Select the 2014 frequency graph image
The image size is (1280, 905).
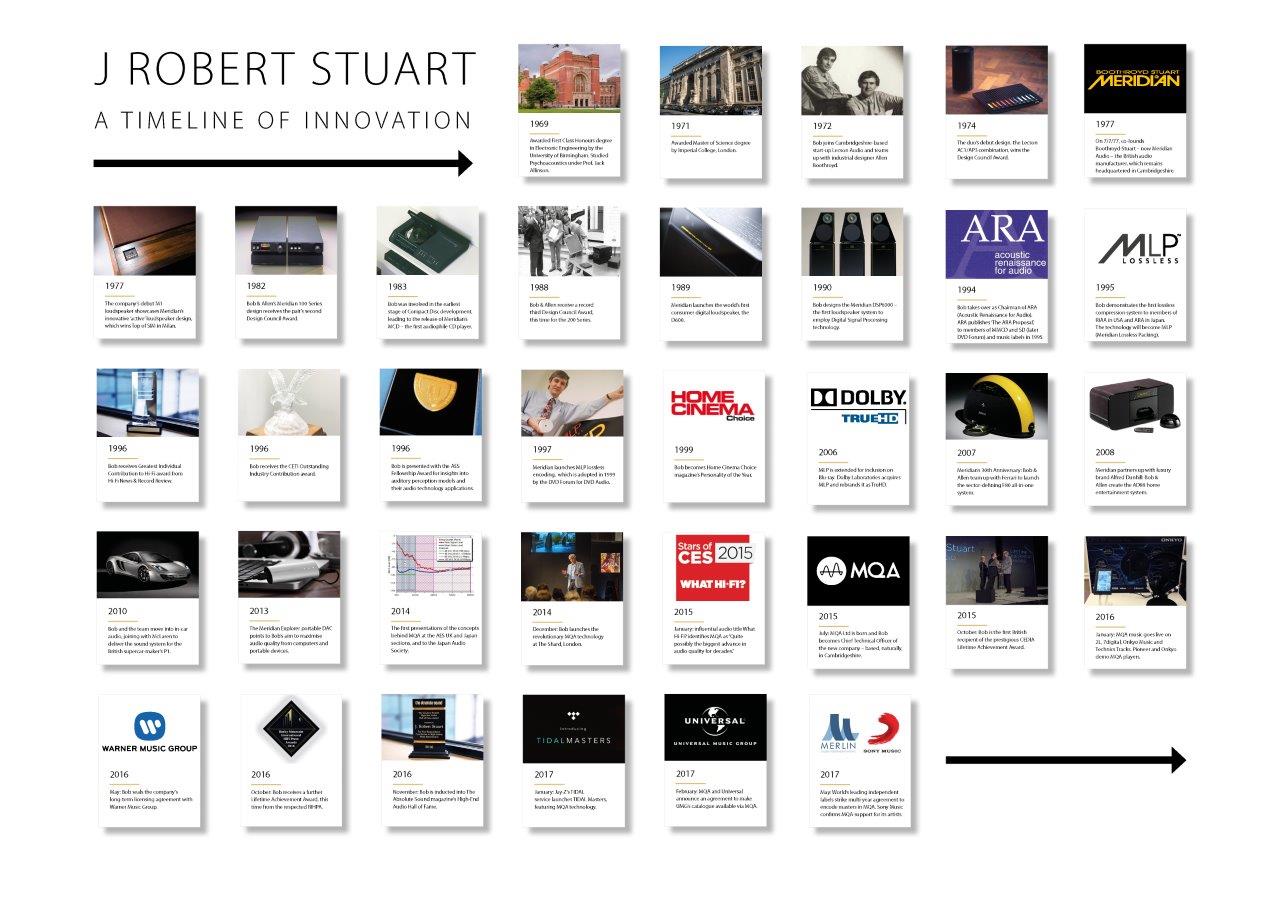pos(430,566)
